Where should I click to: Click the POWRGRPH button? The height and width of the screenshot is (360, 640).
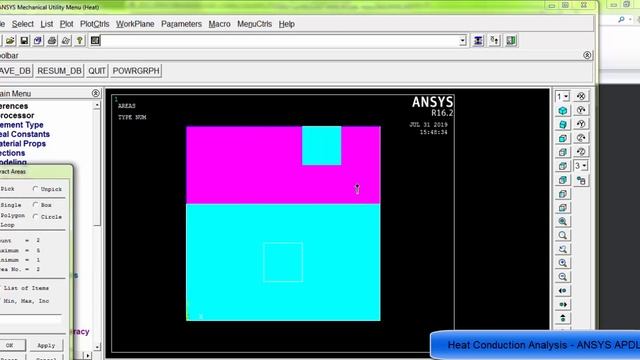point(136,71)
